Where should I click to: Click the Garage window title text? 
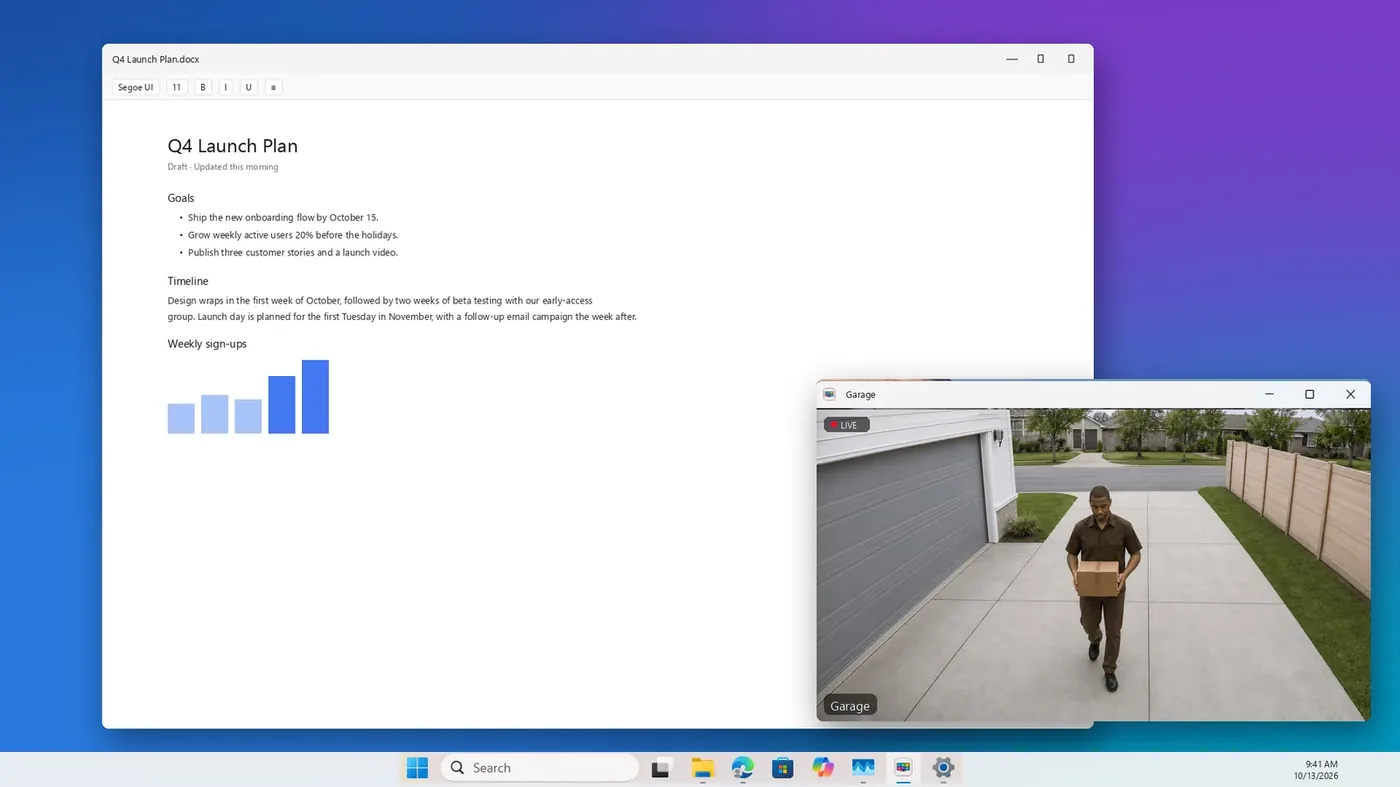tap(860, 394)
